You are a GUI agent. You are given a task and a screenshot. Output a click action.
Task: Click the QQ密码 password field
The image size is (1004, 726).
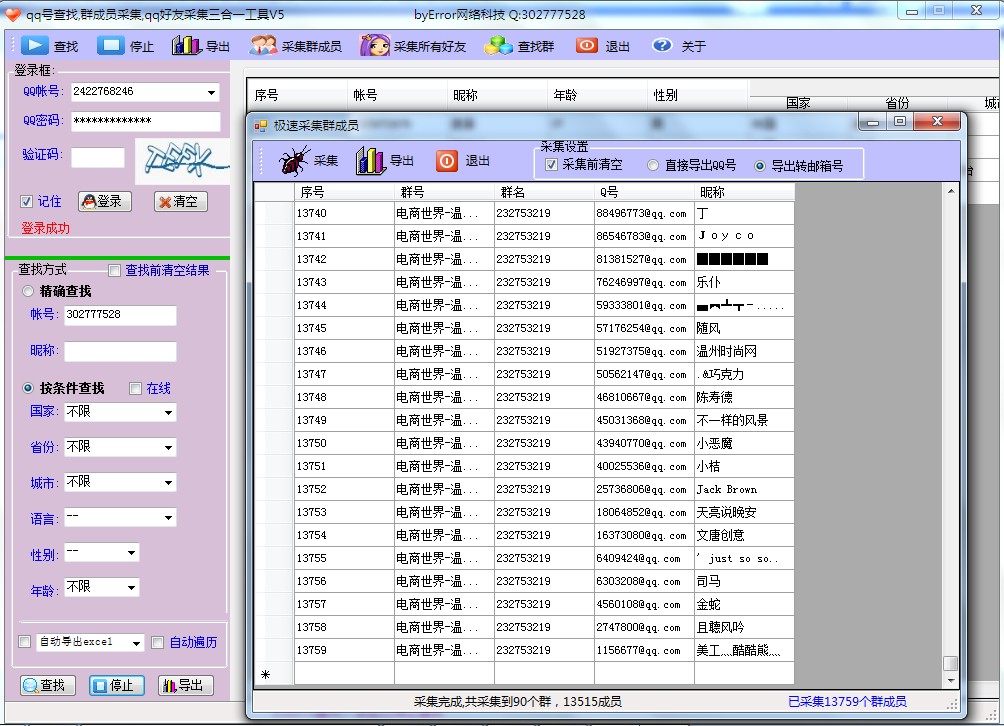click(145, 121)
